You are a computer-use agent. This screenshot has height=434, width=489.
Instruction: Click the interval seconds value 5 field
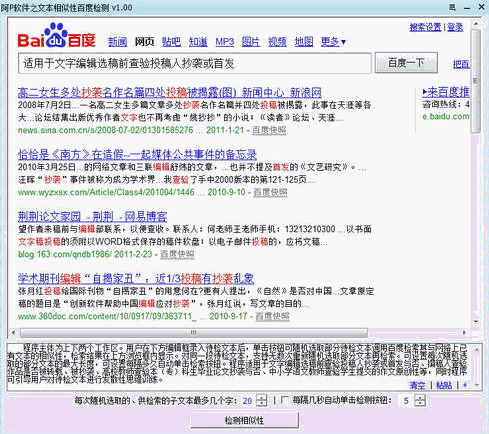pos(406,401)
